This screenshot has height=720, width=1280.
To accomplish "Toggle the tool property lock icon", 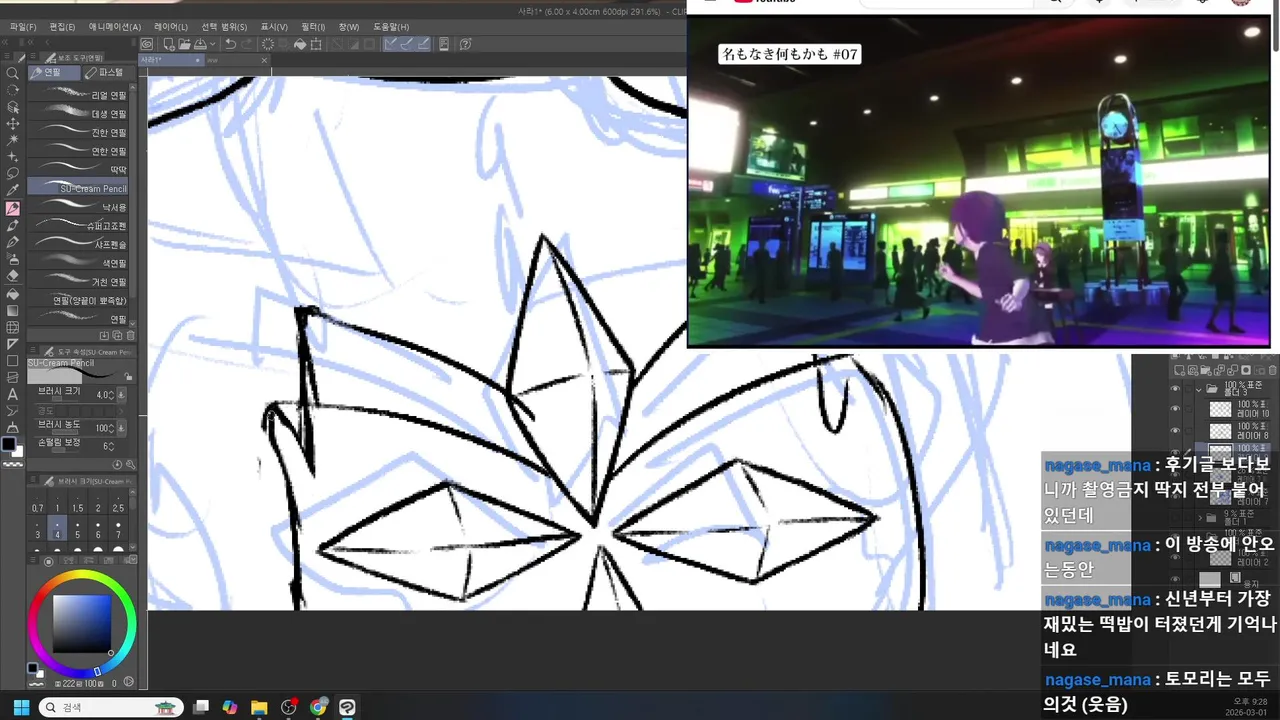I will (x=129, y=377).
